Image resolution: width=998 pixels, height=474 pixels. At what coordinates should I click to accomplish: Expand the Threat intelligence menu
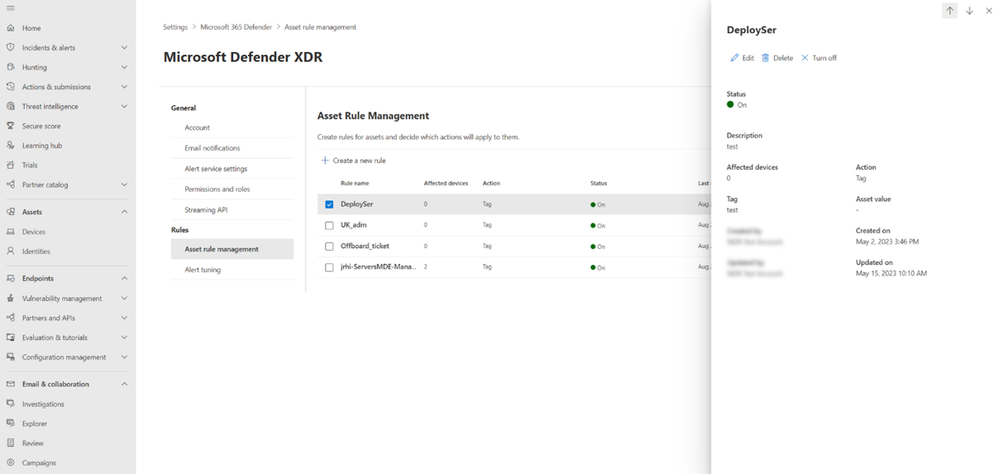coord(124,106)
